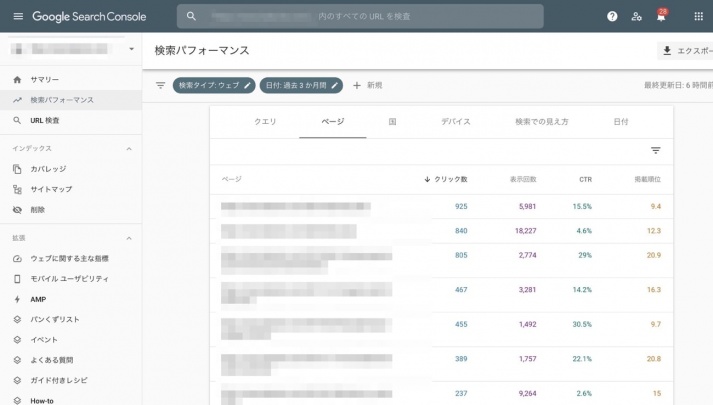
Task: Click the layers icon beside ガイド付きレシピ
Action: tap(17, 380)
